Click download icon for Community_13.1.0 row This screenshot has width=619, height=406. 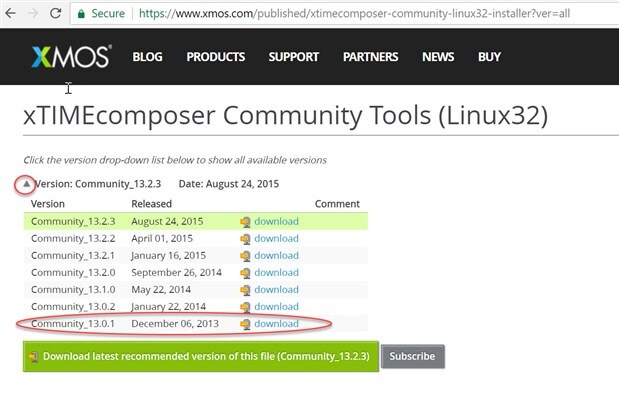tap(245, 290)
